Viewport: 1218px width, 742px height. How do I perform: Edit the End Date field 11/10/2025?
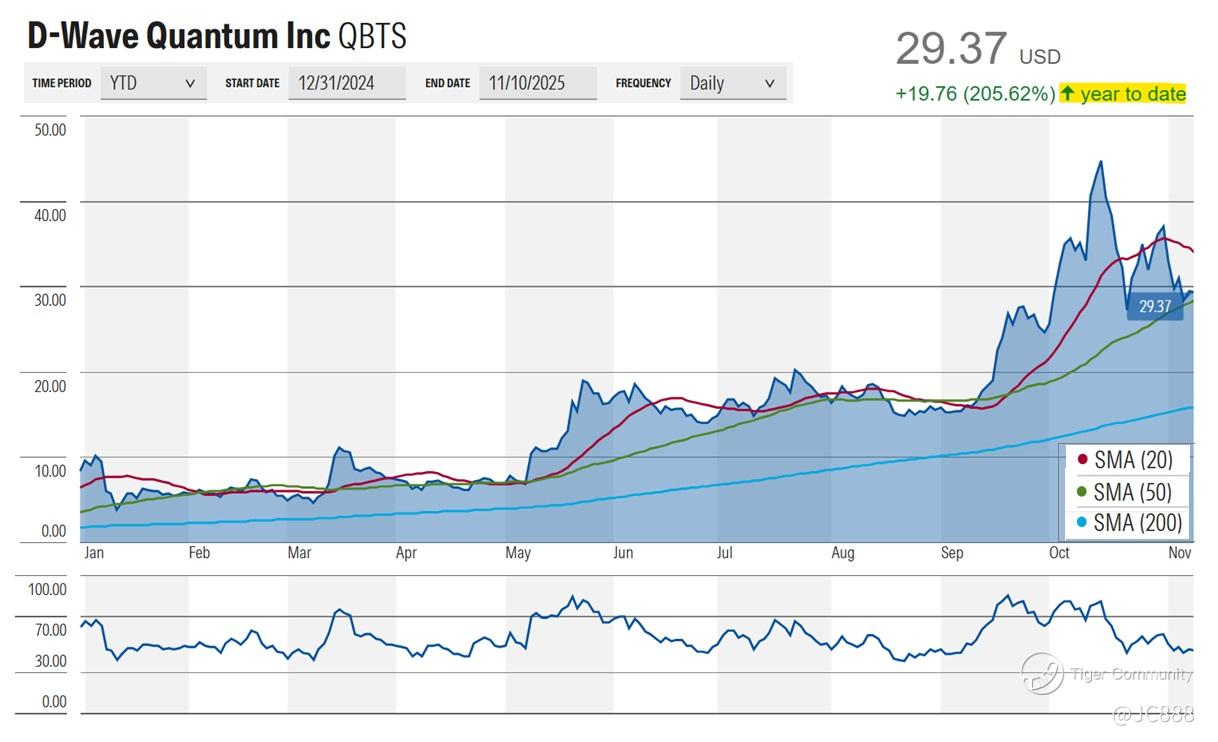tap(538, 83)
